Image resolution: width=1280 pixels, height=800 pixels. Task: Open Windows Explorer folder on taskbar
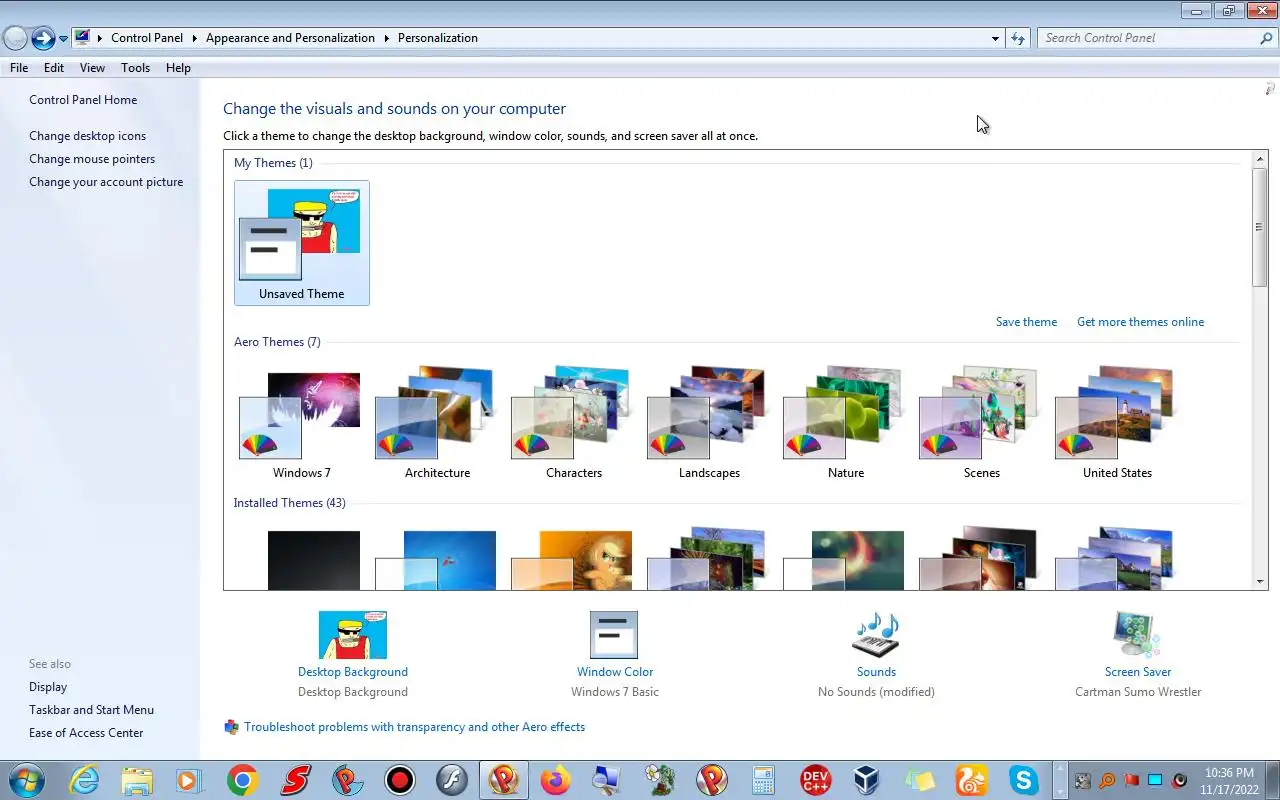point(137,780)
